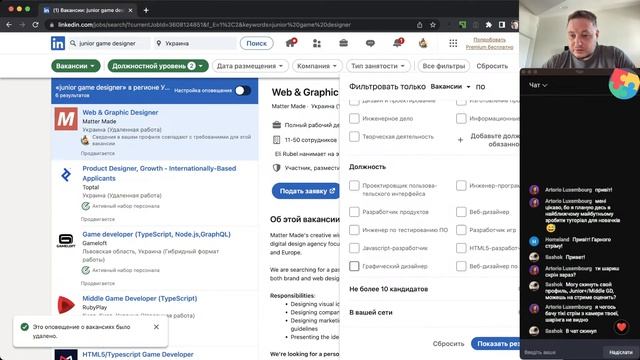
Task: Open Вакансии filter dropdown
Action: coord(76,66)
